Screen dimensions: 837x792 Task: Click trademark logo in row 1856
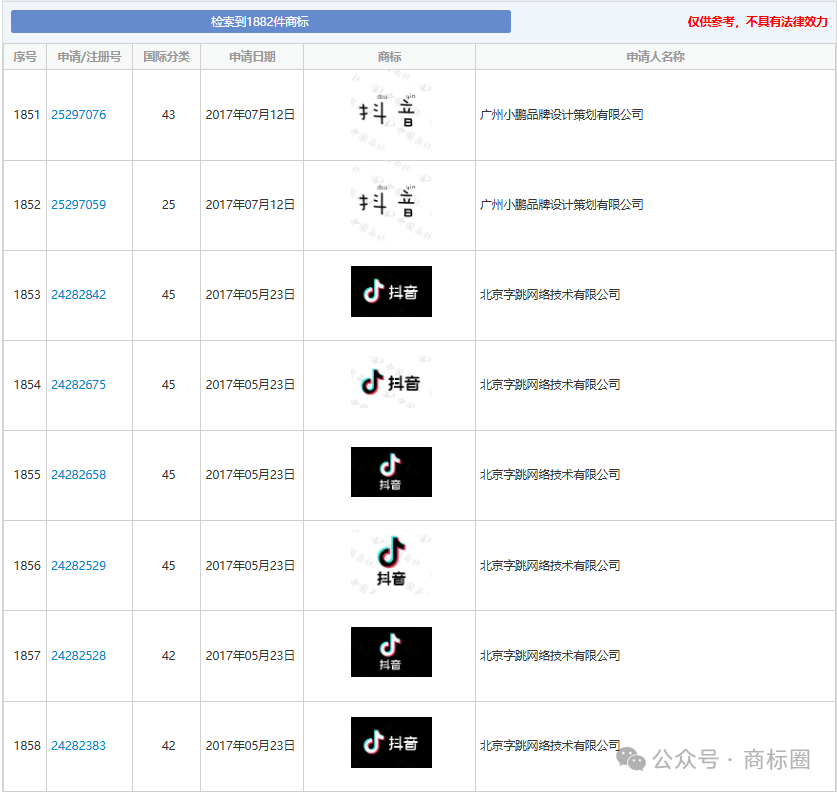coord(391,562)
